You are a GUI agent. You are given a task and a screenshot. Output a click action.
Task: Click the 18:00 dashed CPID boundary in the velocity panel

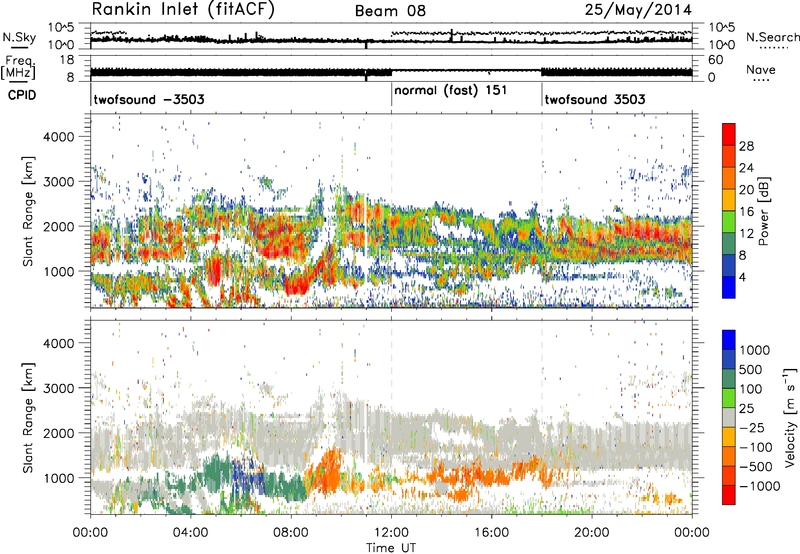click(542, 416)
